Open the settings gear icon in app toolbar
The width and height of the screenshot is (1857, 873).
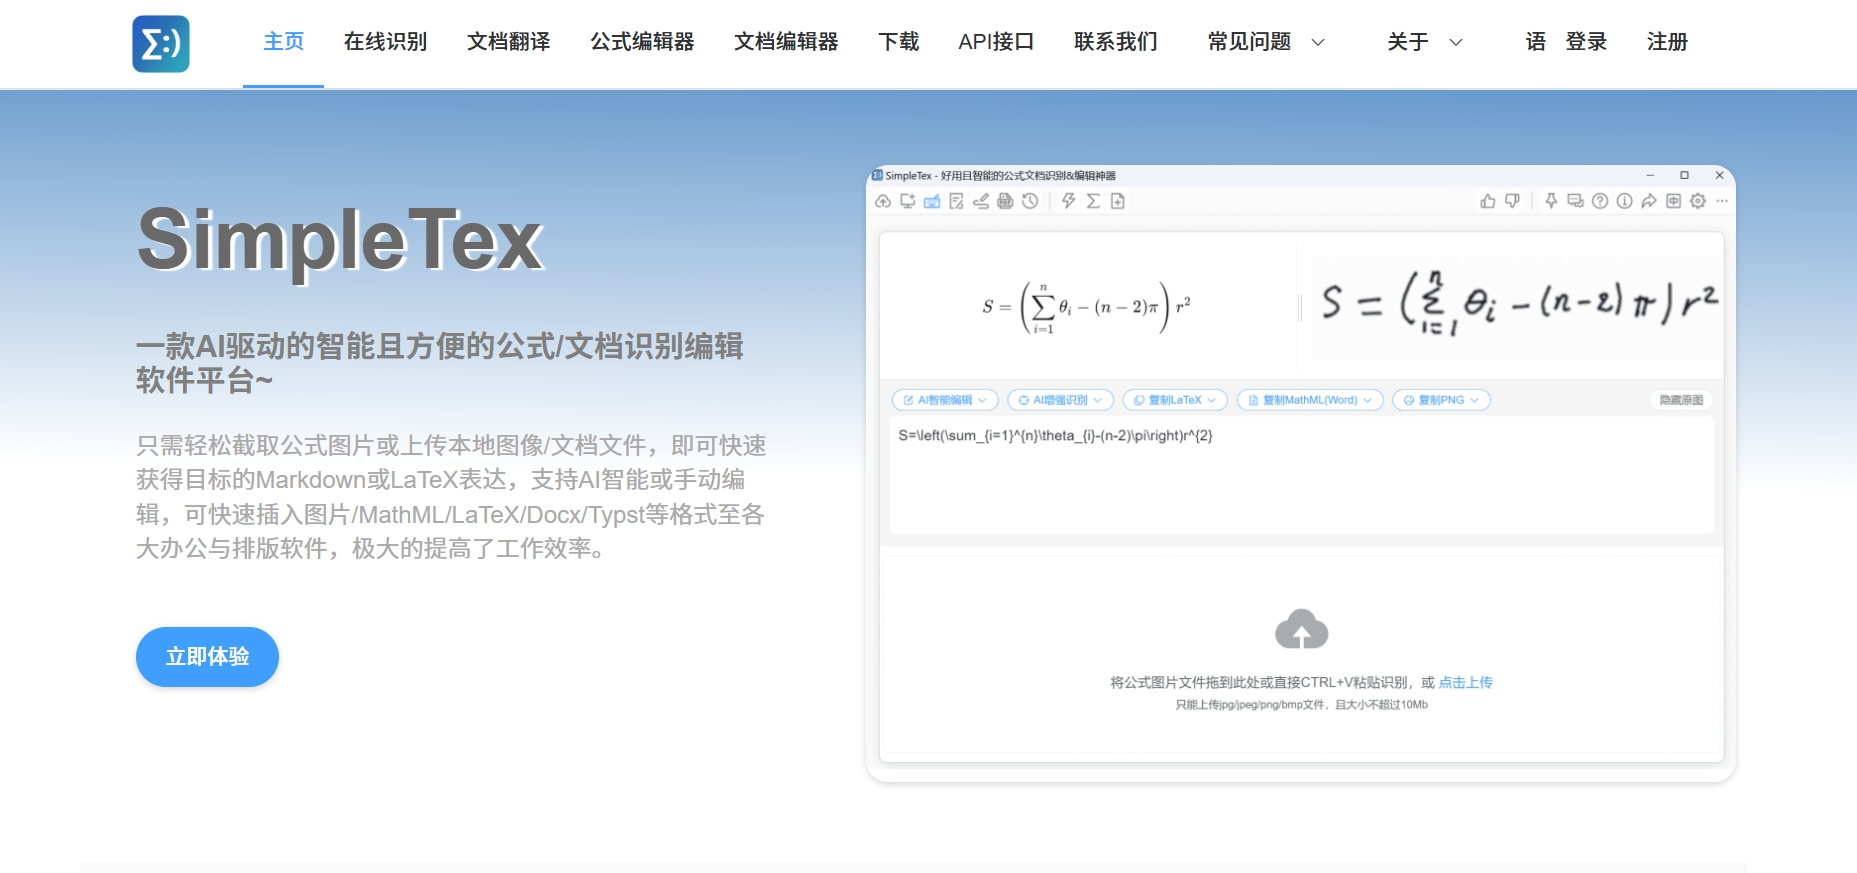pyautogui.click(x=1698, y=201)
